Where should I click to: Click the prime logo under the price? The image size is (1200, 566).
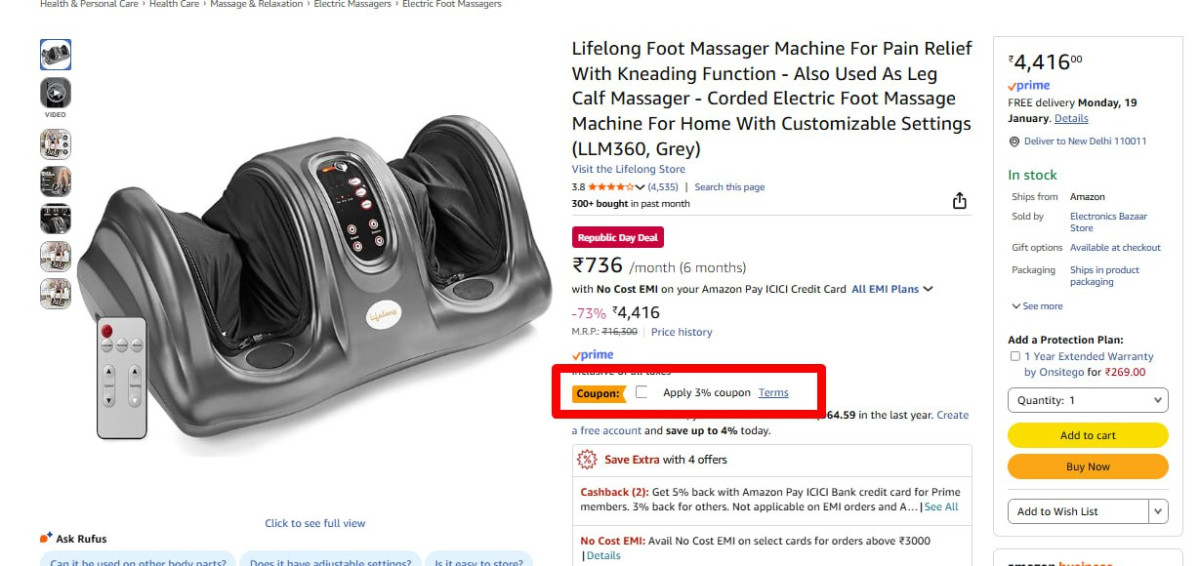pos(593,355)
